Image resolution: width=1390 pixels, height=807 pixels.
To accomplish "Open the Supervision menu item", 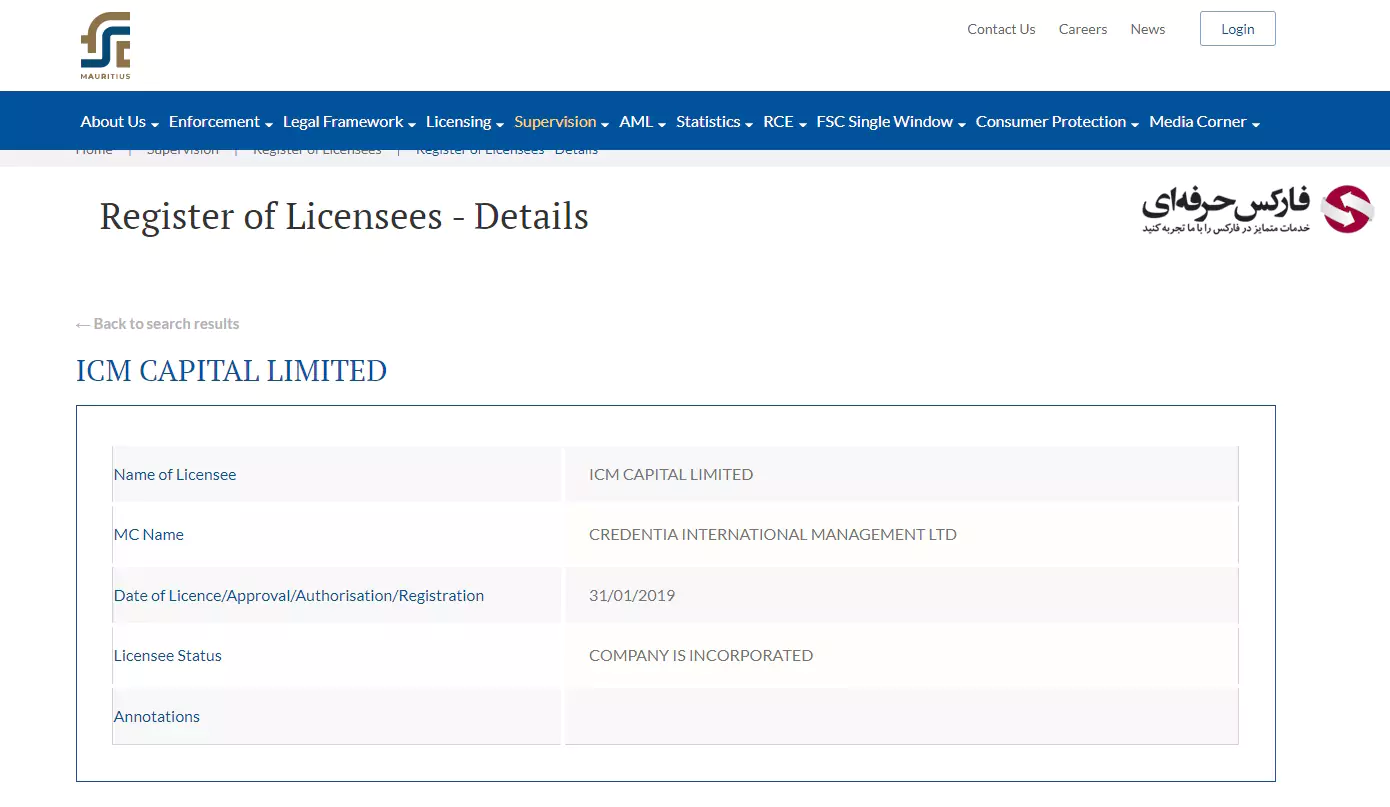I will pyautogui.click(x=562, y=122).
